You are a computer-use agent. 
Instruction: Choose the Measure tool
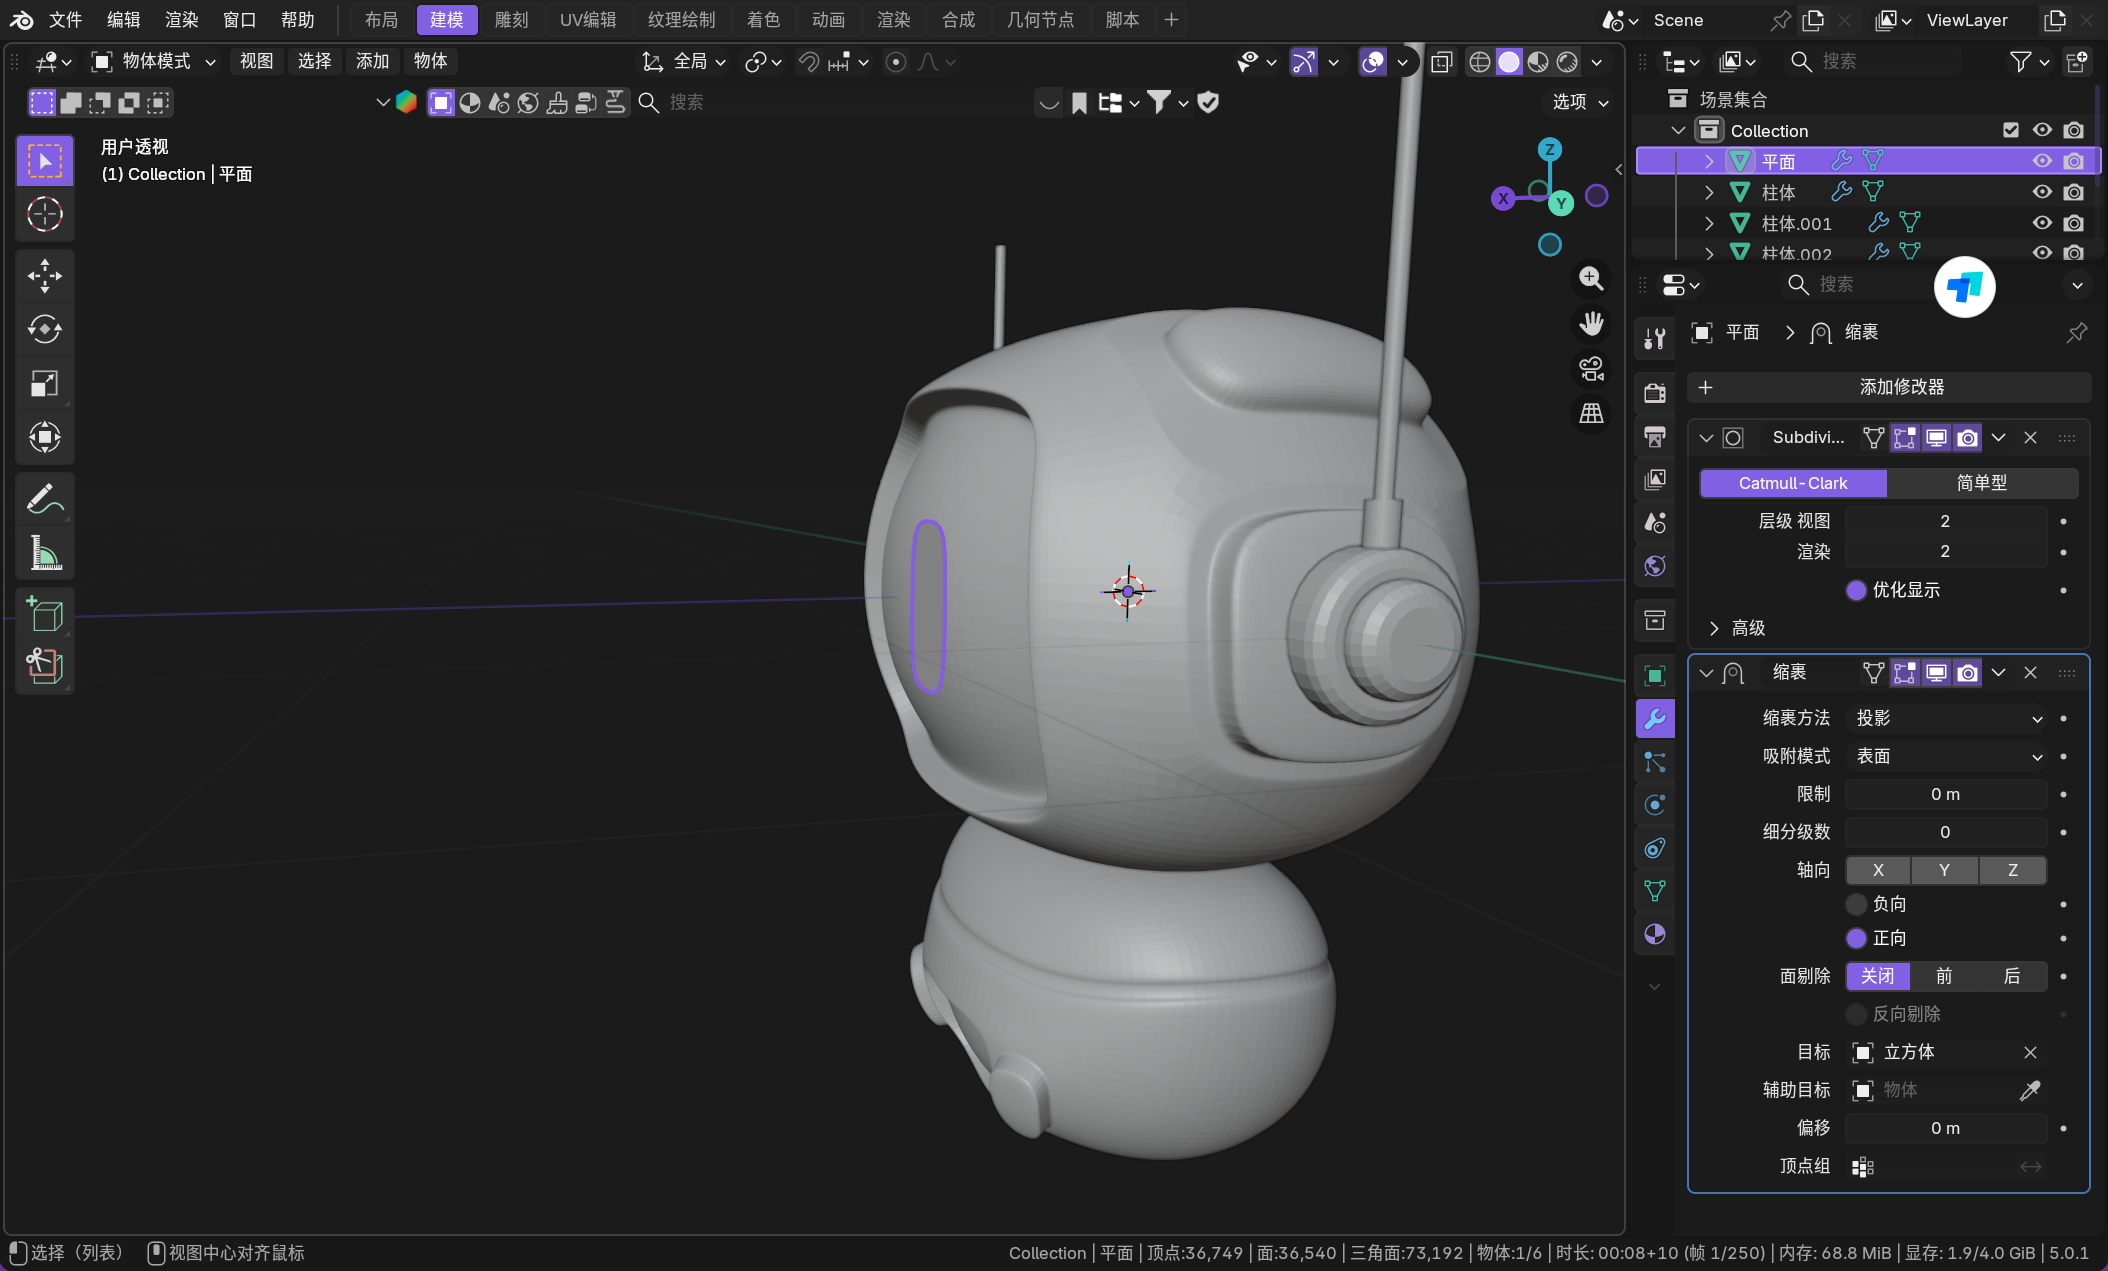(44, 552)
